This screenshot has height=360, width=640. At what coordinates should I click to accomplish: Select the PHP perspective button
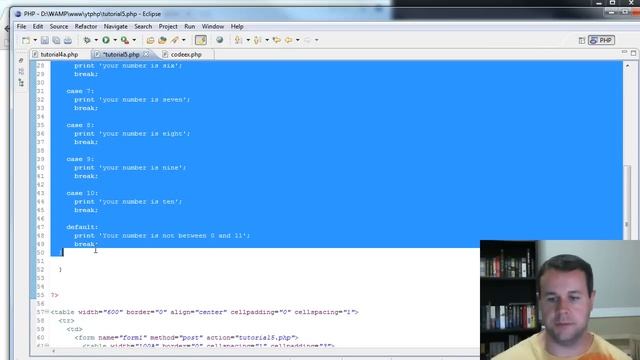click(x=602, y=40)
